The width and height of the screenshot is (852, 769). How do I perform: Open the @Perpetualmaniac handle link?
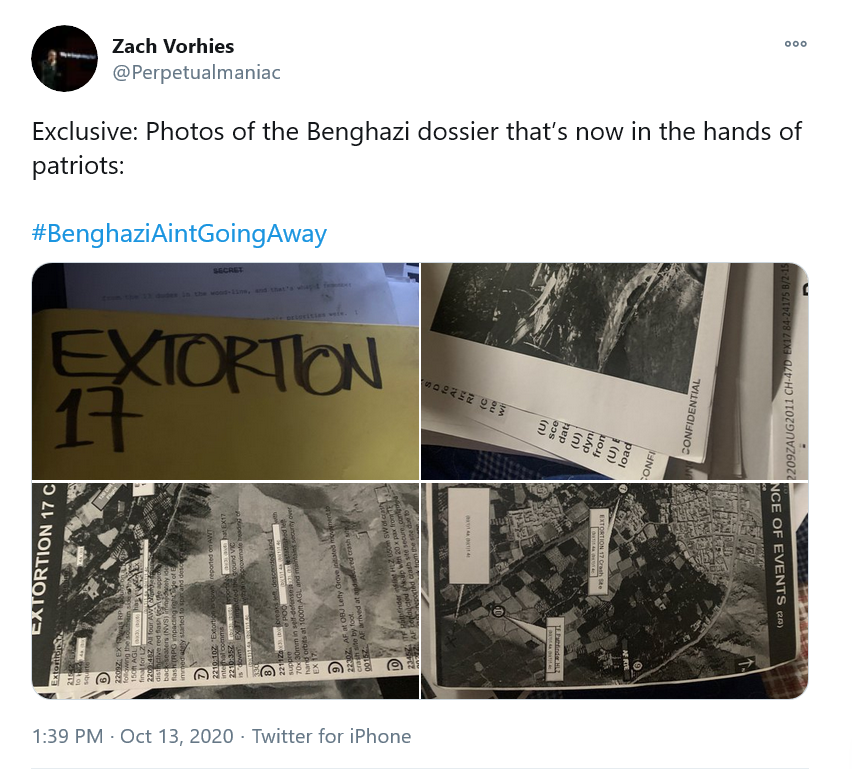[x=196, y=72]
